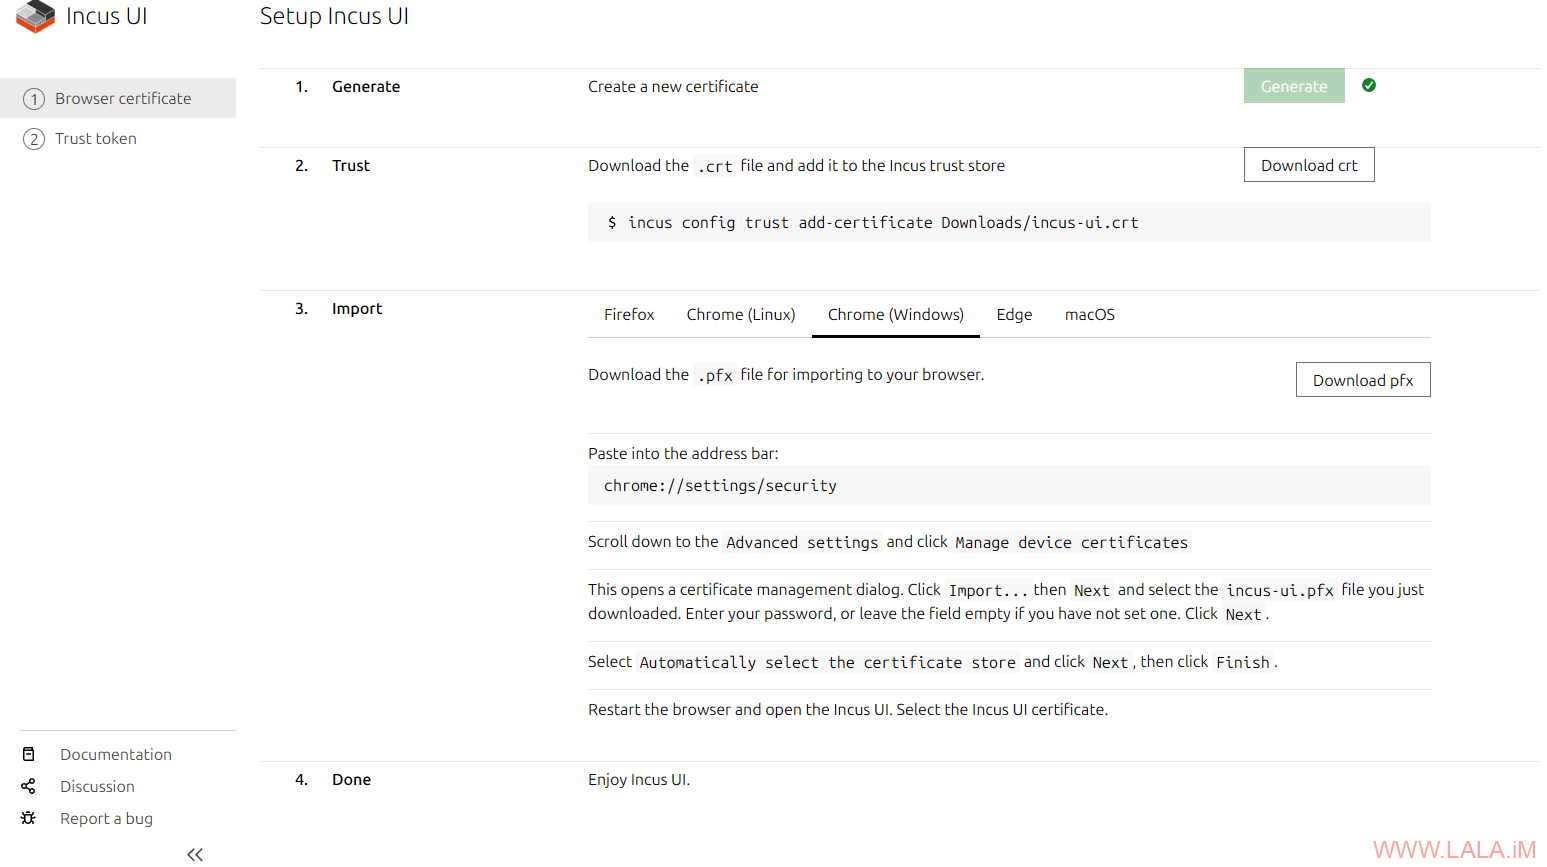Click the green certificate generated checkmark

pos(1369,86)
